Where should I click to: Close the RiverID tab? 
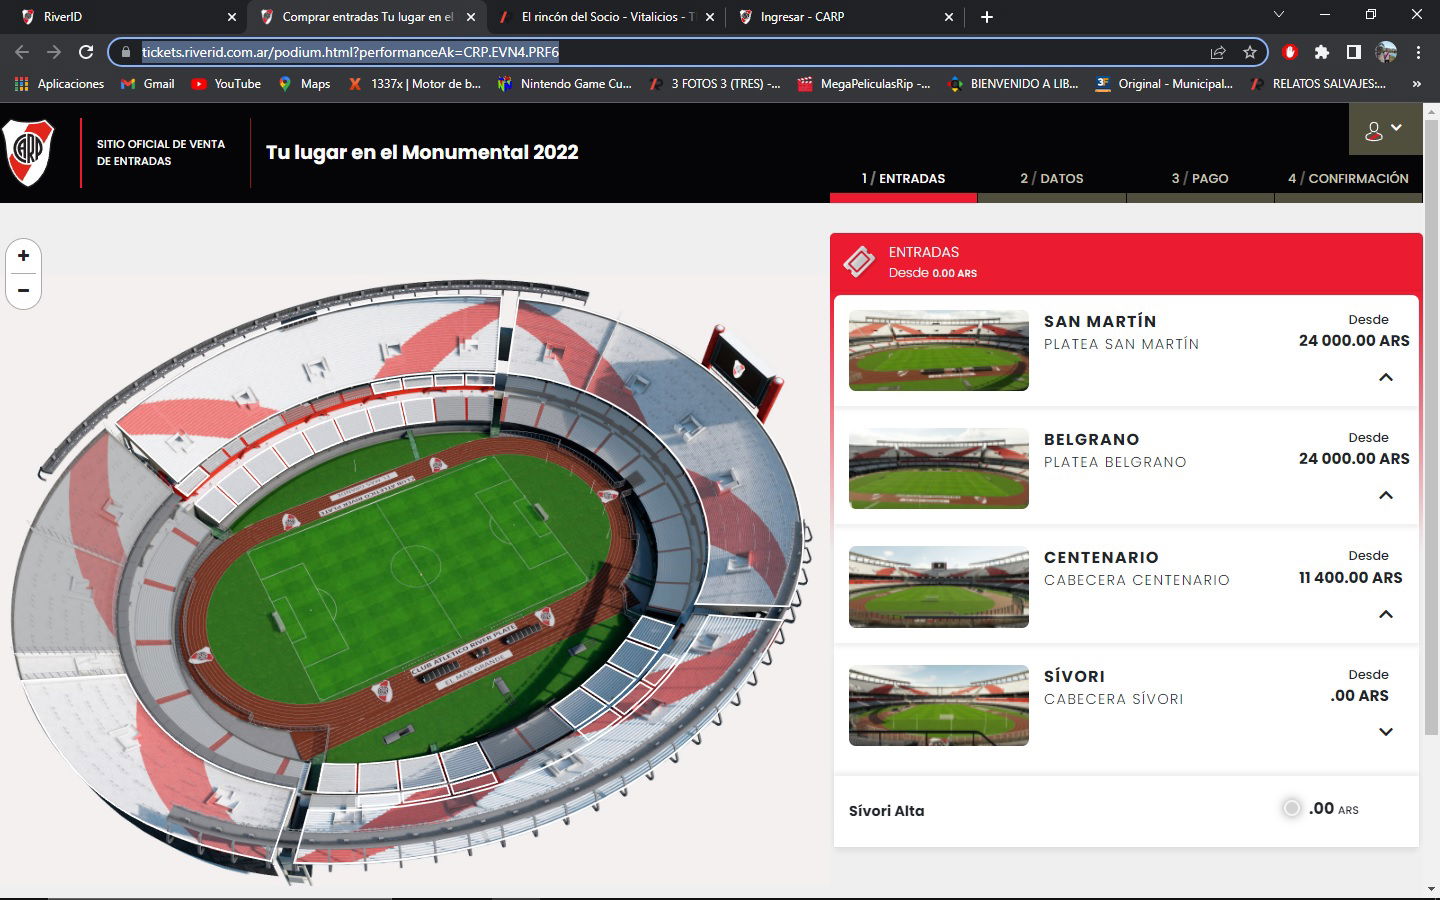[x=232, y=17]
